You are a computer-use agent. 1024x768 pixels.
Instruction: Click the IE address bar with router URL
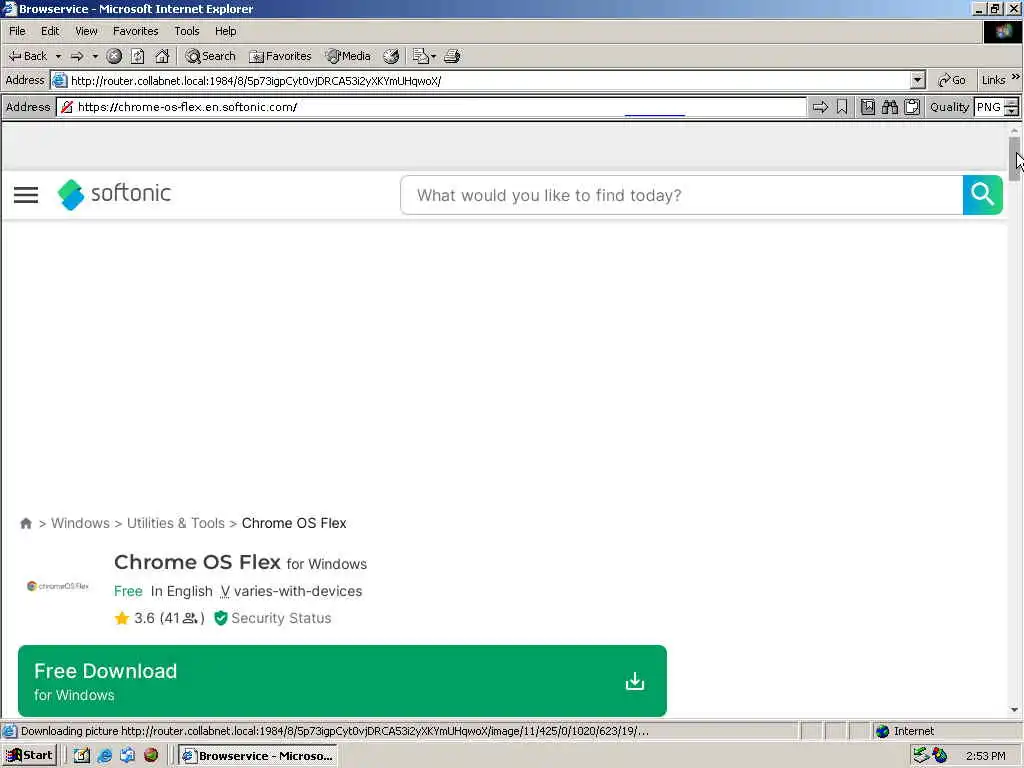(488, 80)
